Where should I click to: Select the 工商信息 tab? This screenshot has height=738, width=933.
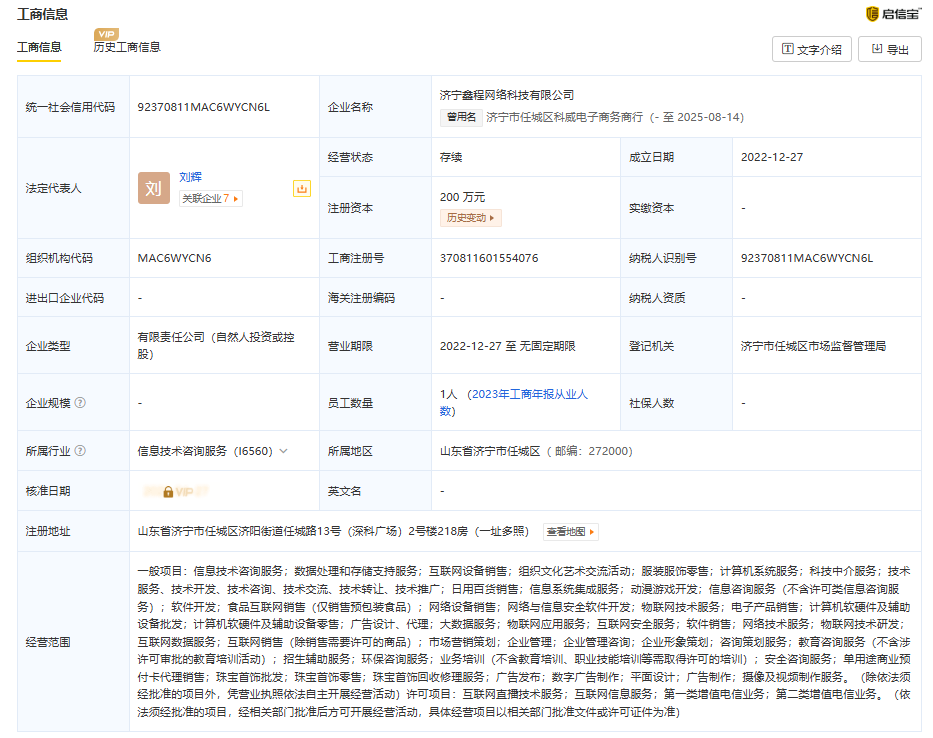coord(39,47)
